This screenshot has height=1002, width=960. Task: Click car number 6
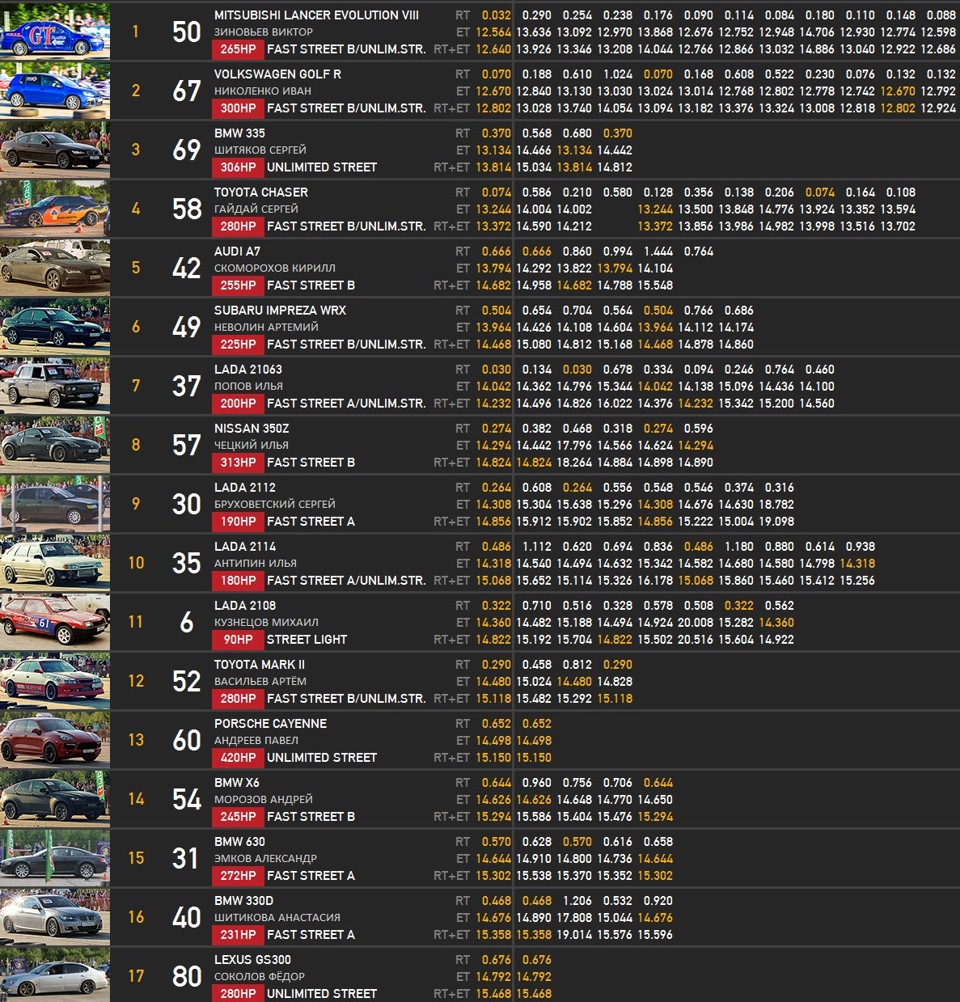[x=187, y=622]
